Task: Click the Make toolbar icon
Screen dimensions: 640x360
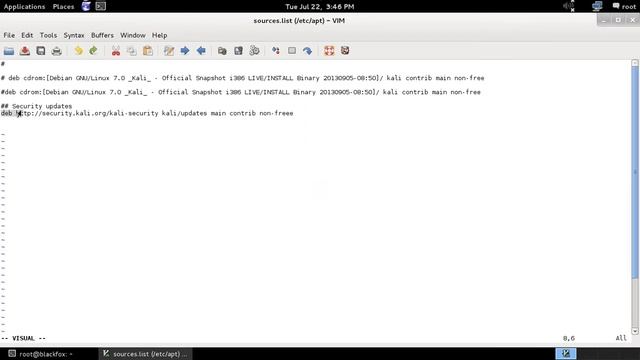Action: pos(276,51)
